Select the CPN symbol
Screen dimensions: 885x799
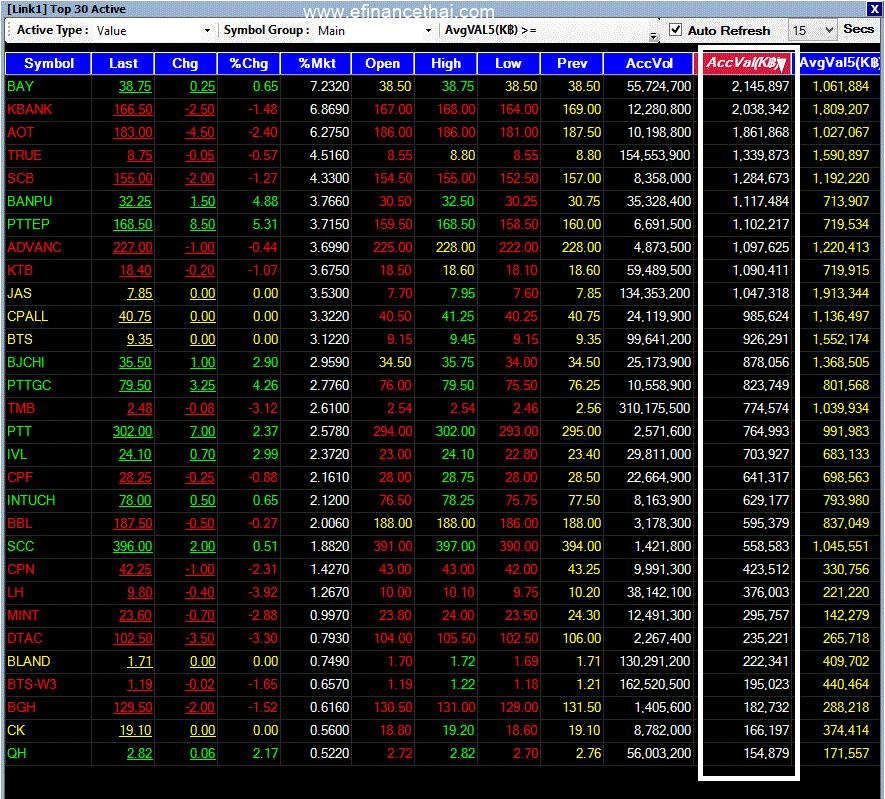tap(21, 569)
